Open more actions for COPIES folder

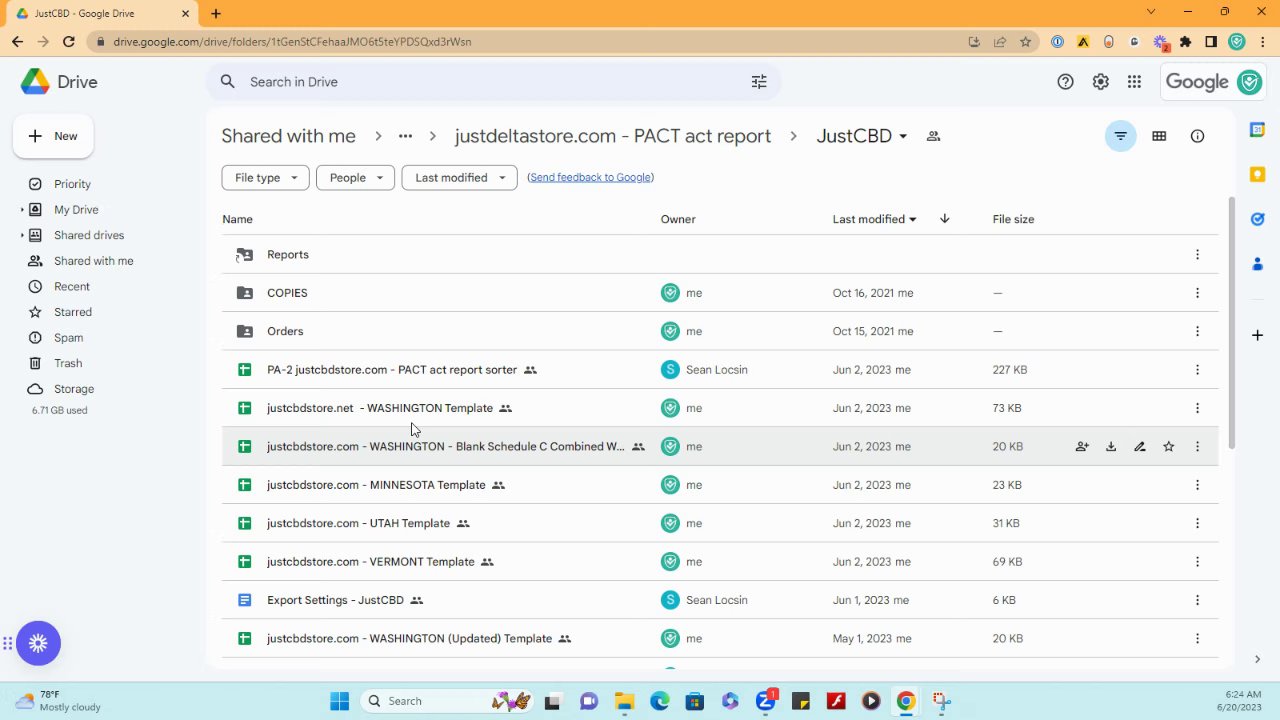click(x=1197, y=293)
